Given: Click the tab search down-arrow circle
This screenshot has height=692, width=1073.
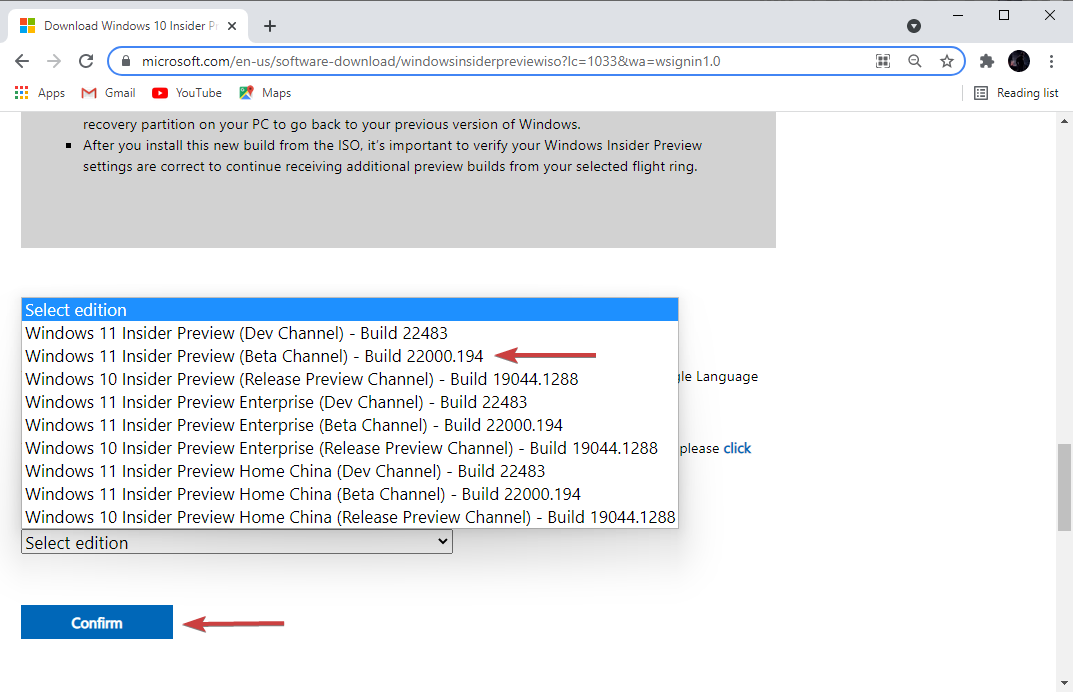Looking at the screenshot, I should click(x=914, y=26).
